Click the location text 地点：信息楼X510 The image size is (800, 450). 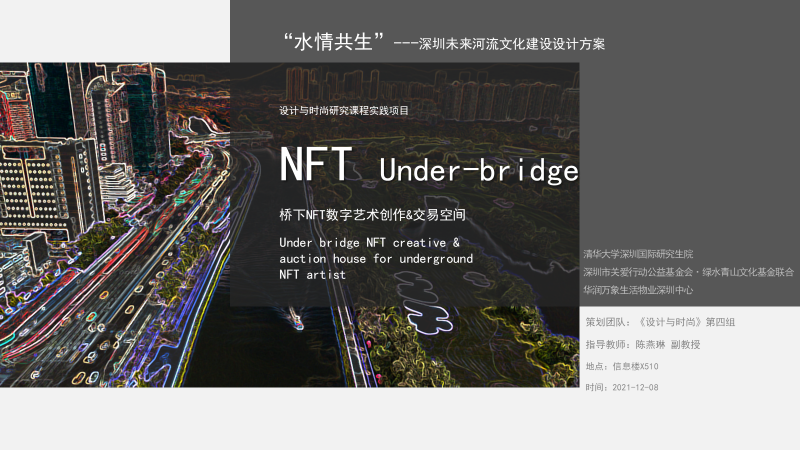tap(621, 366)
